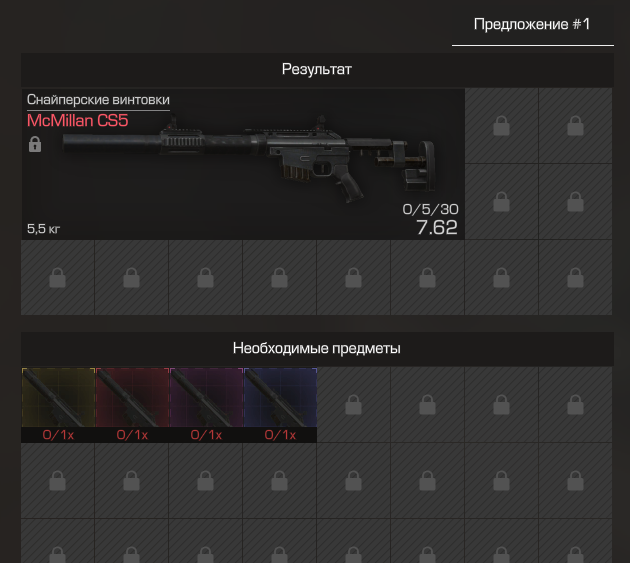Click the 5,5 кг weight label
630x563 pixels.
click(43, 229)
